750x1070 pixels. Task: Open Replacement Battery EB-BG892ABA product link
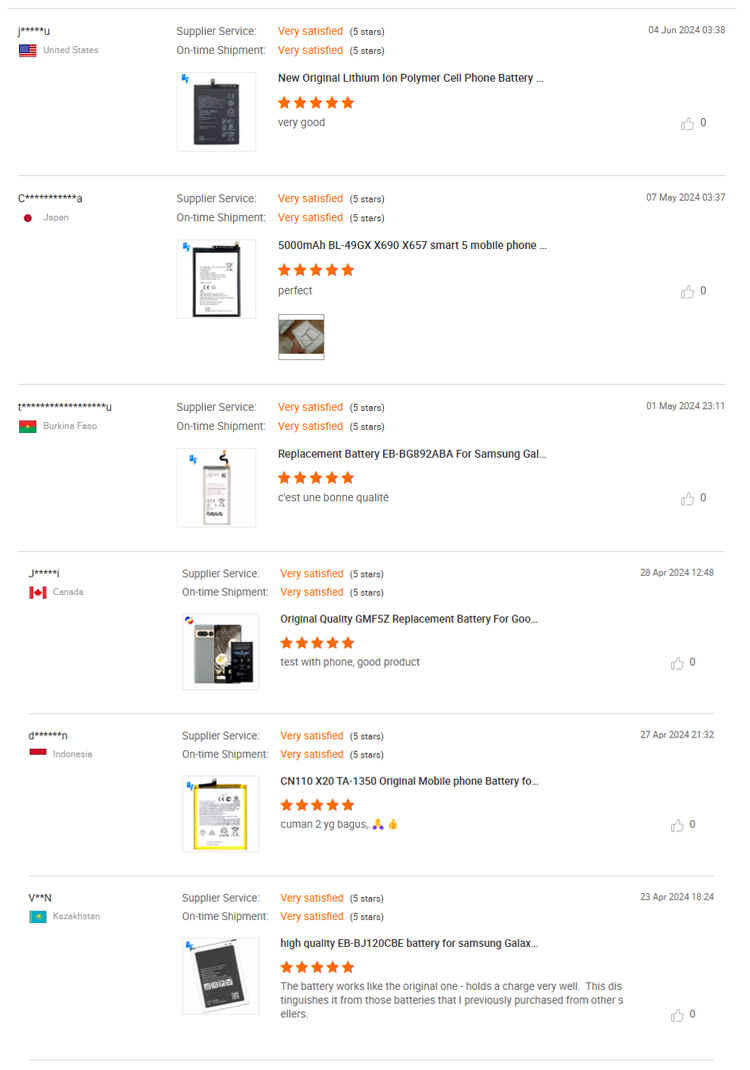[x=412, y=453]
